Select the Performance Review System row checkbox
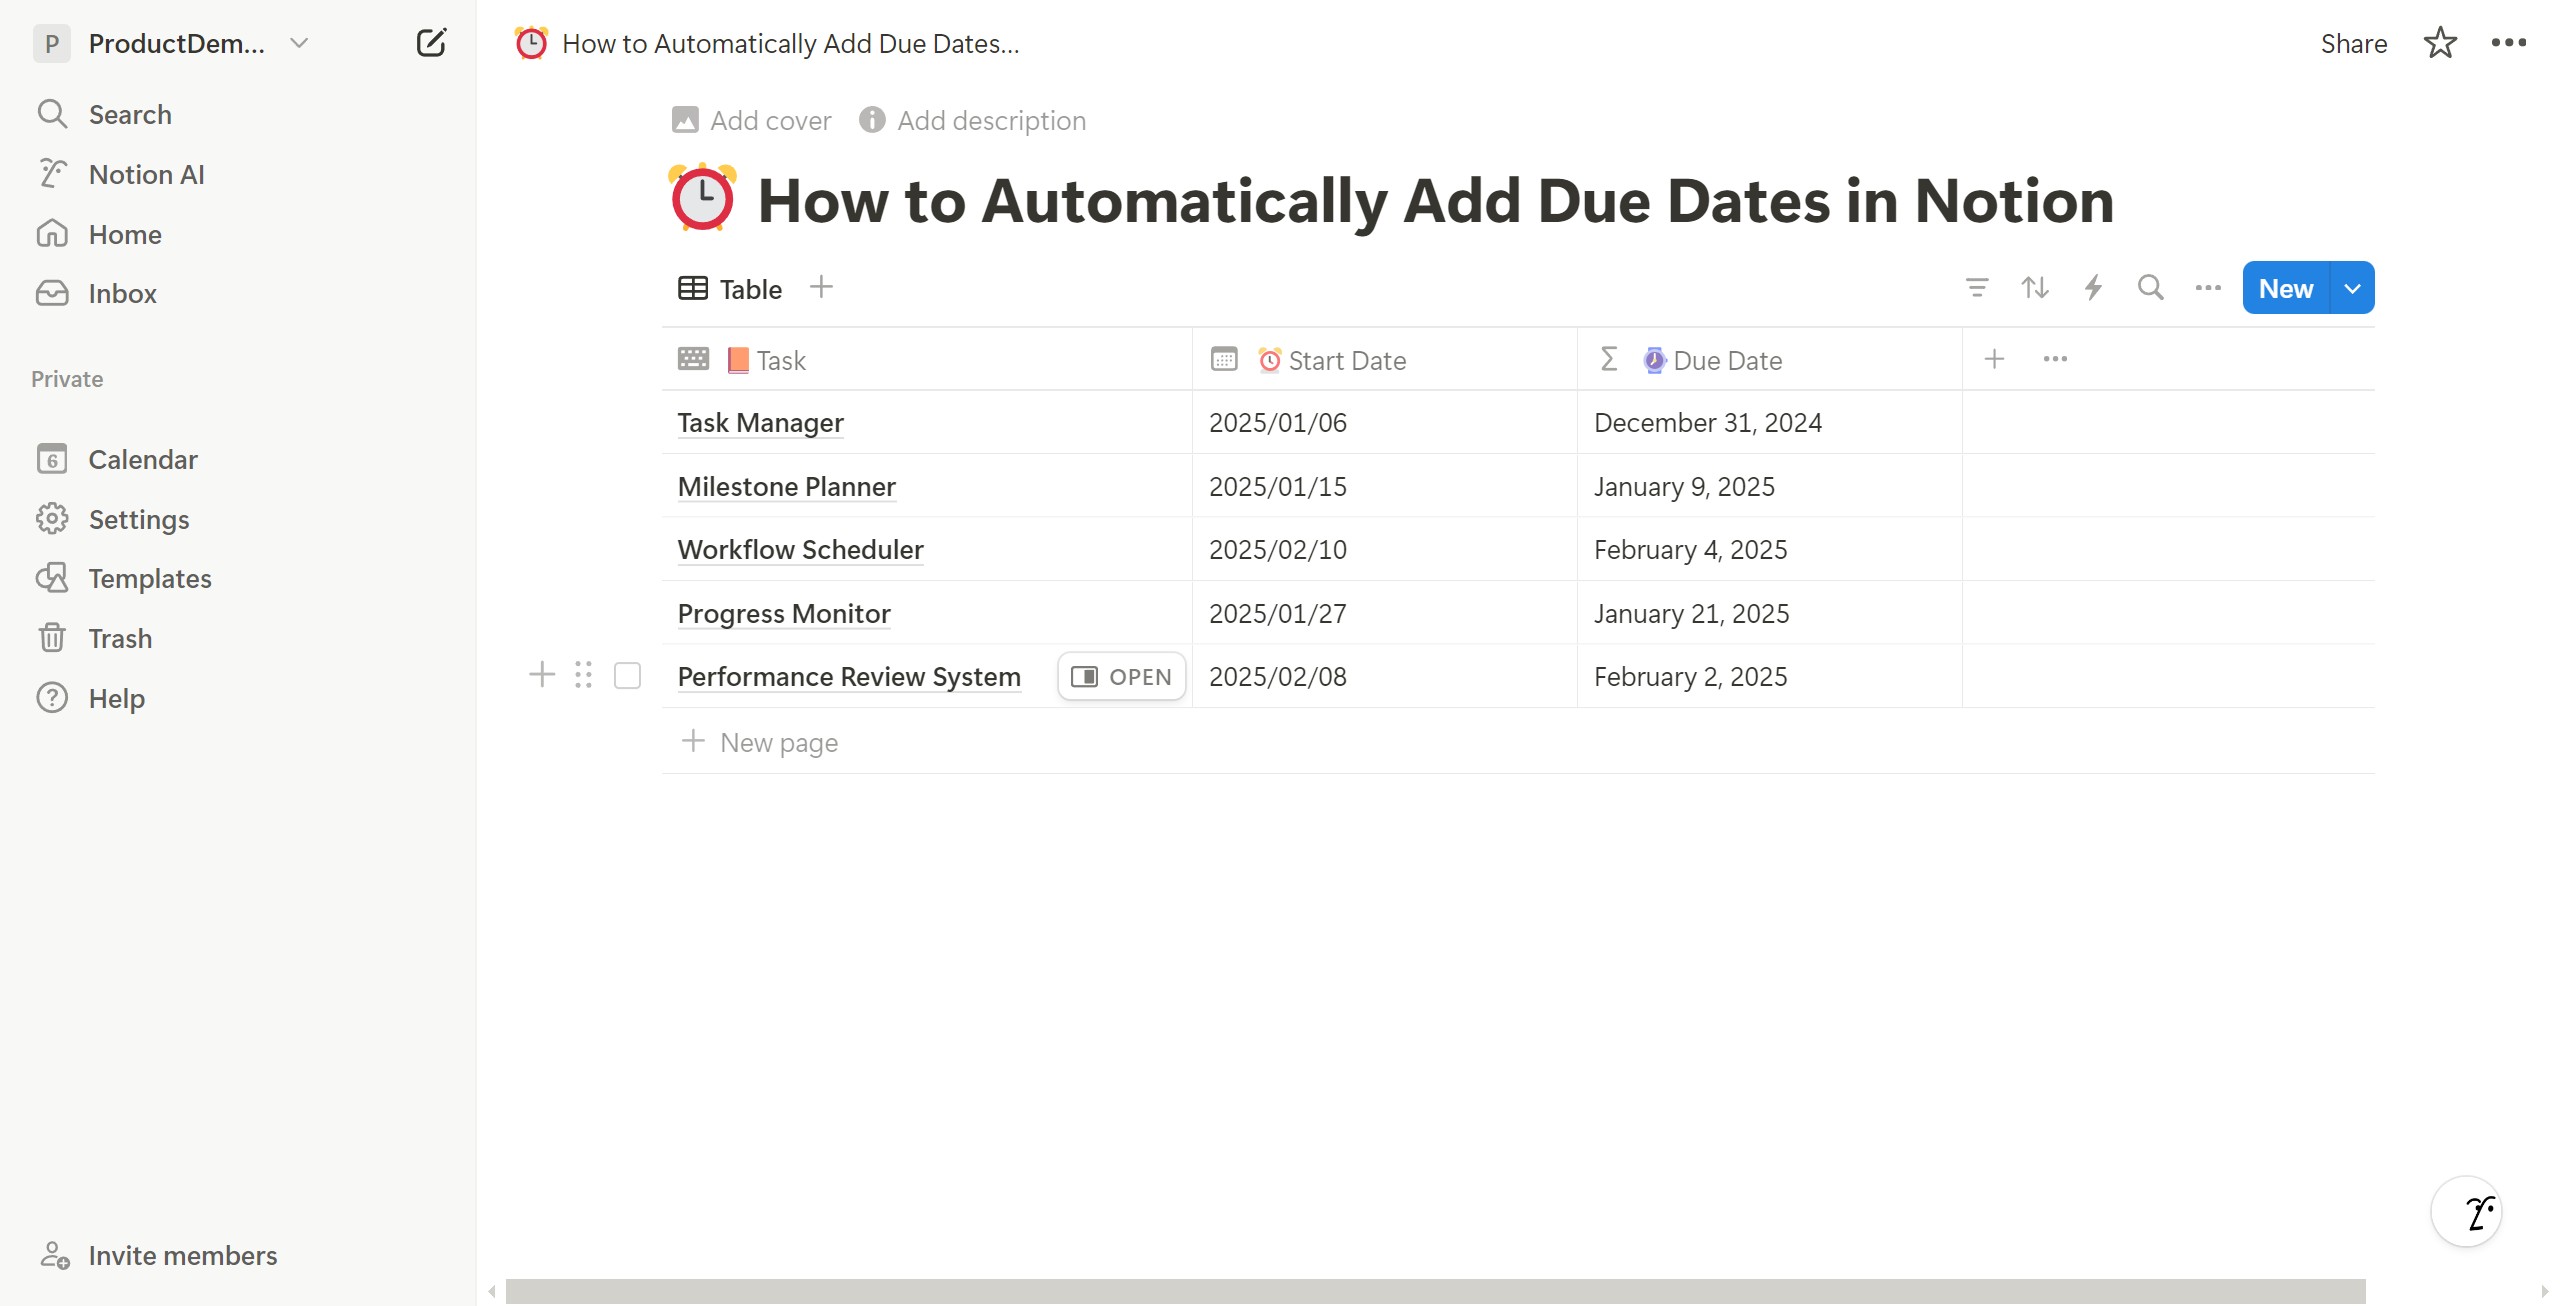This screenshot has height=1306, width=2561. coord(627,676)
